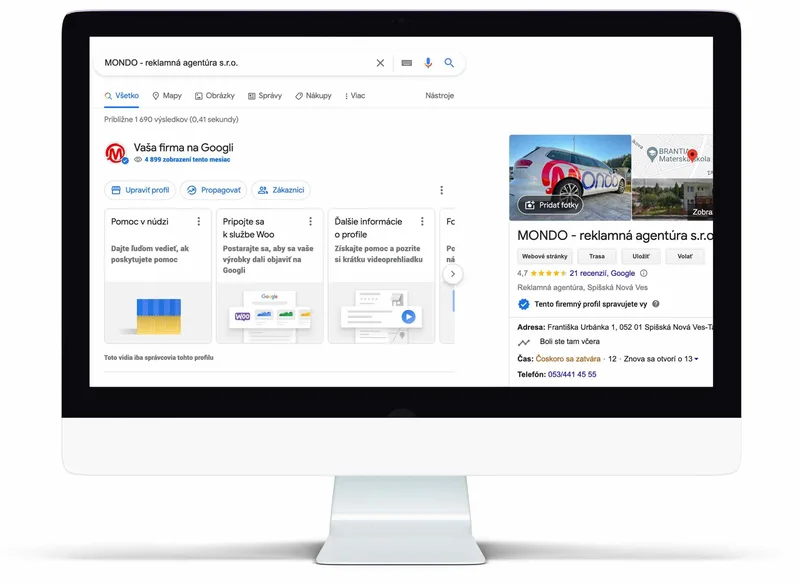This screenshot has width=800, height=584.
Task: Click the Pridať fotky button
Action: [550, 205]
